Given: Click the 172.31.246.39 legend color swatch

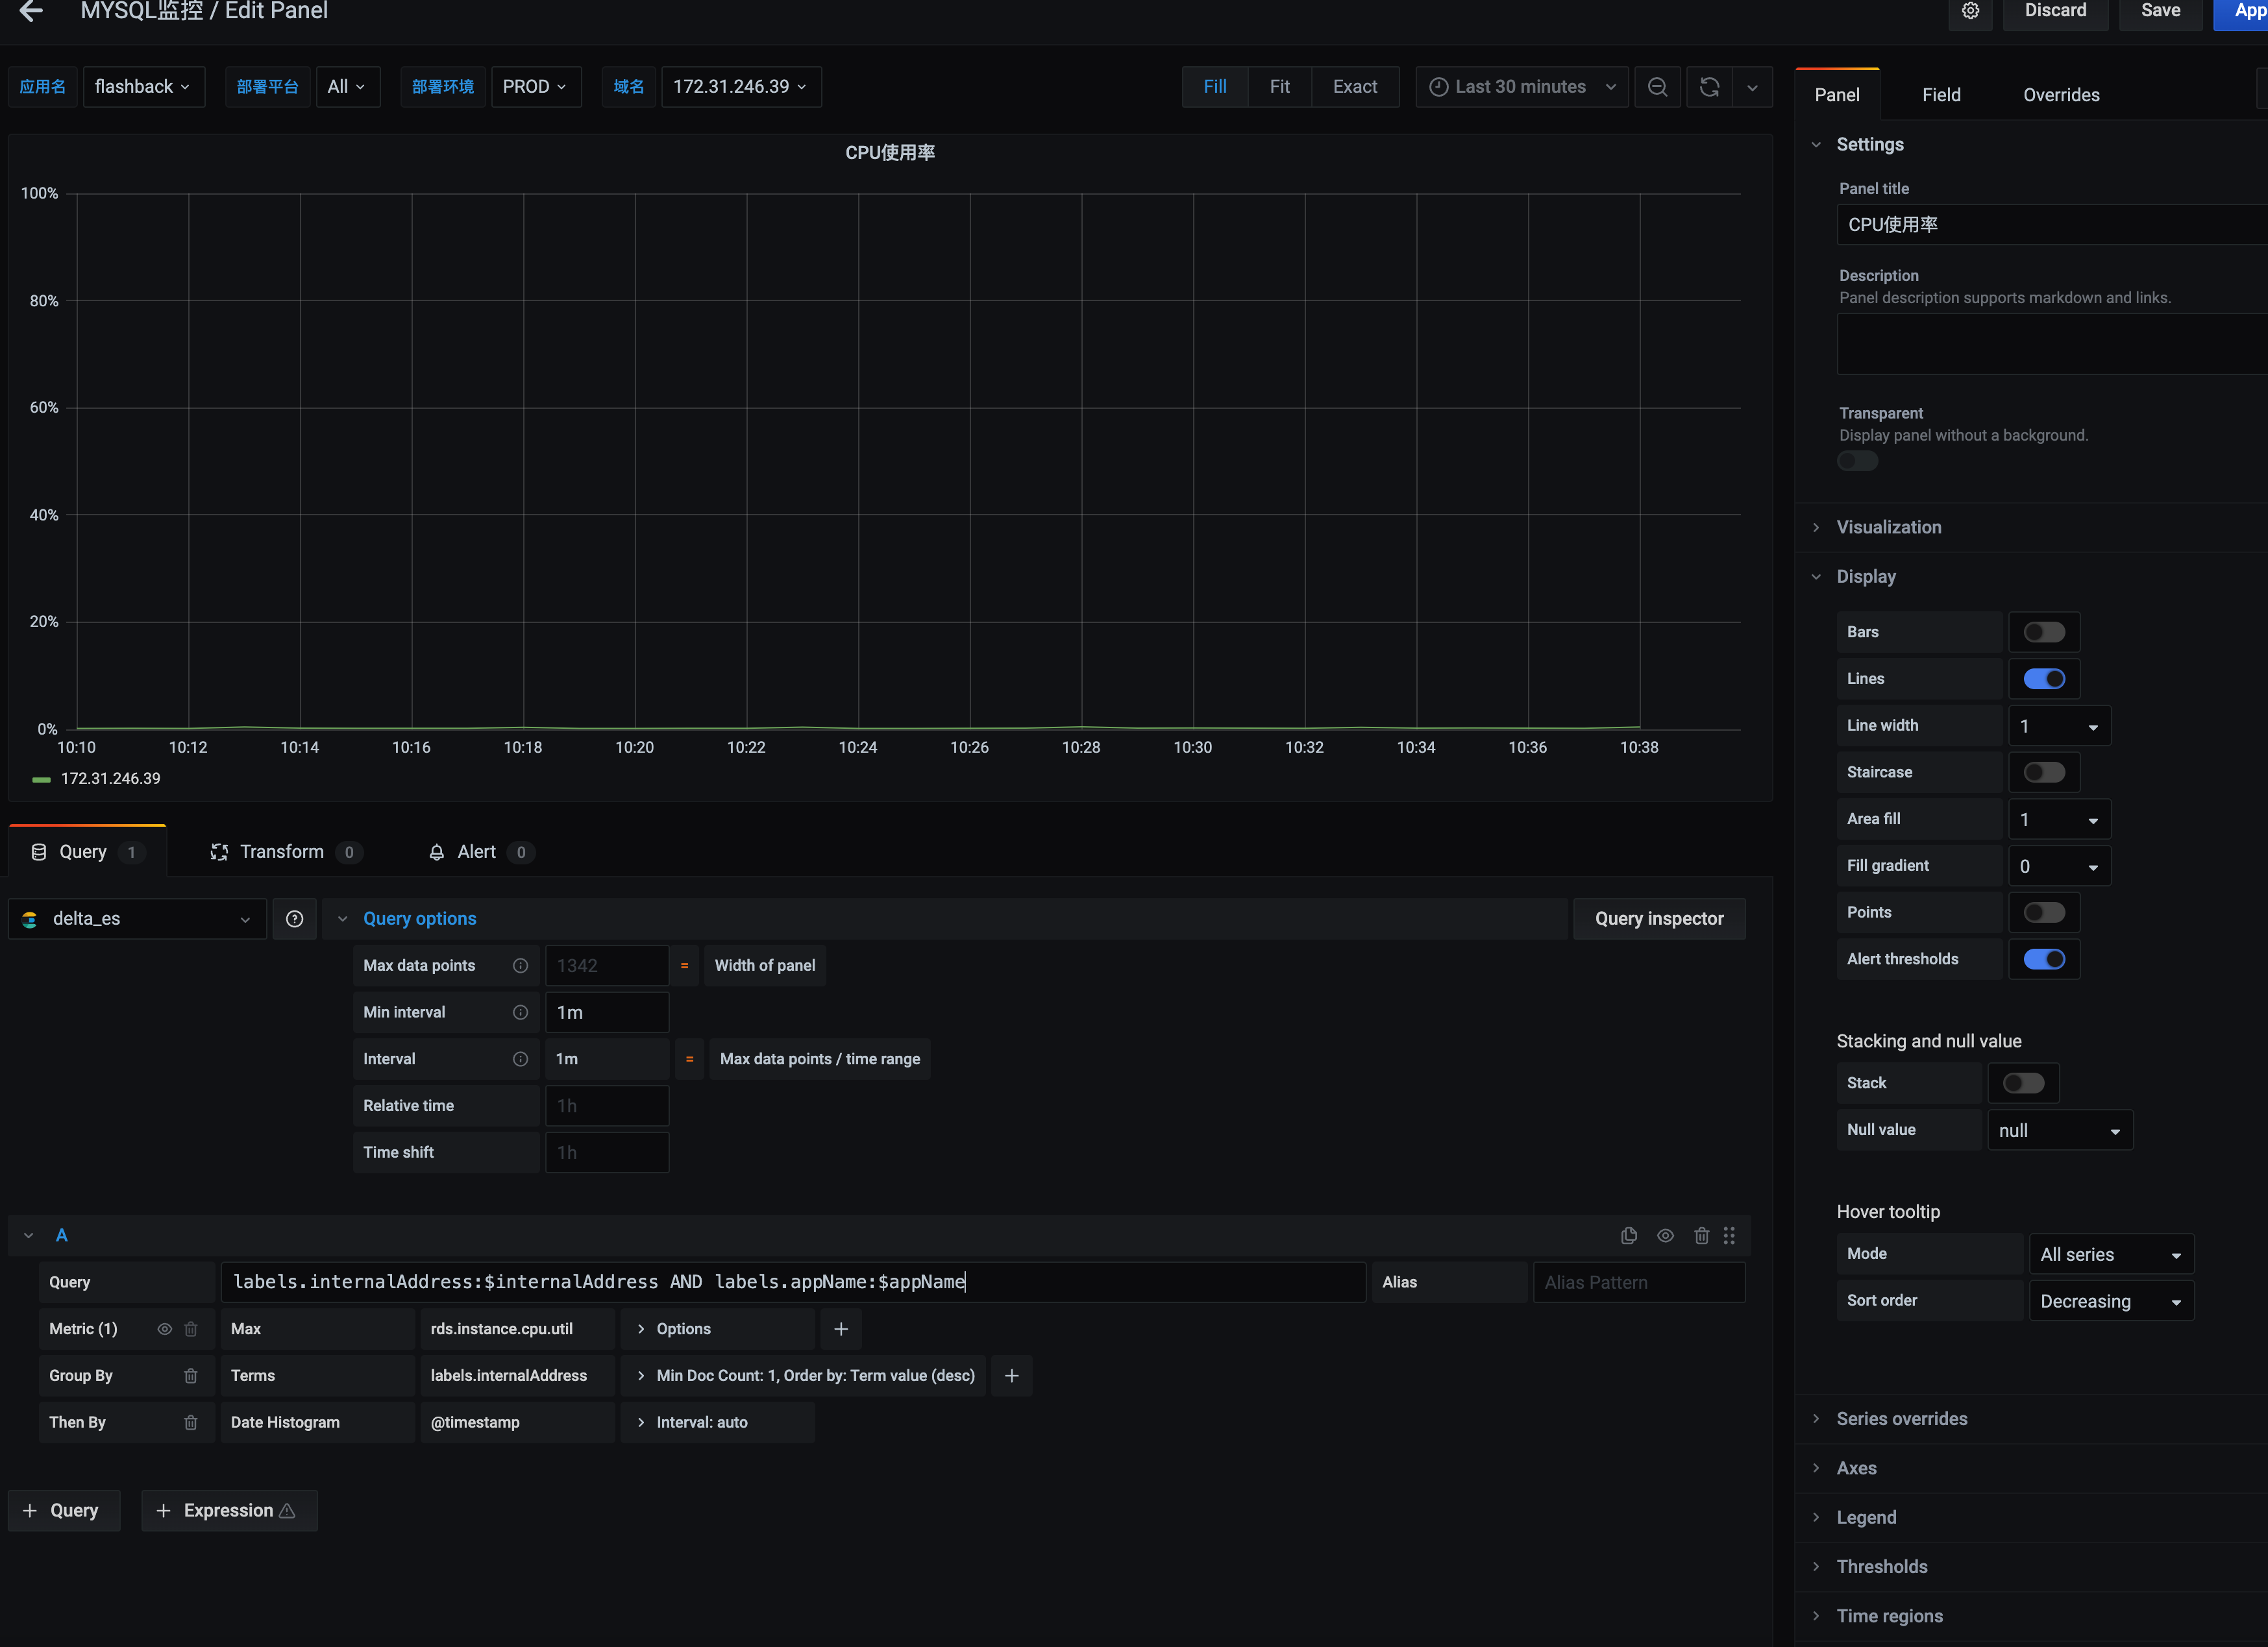Looking at the screenshot, I should [41, 779].
